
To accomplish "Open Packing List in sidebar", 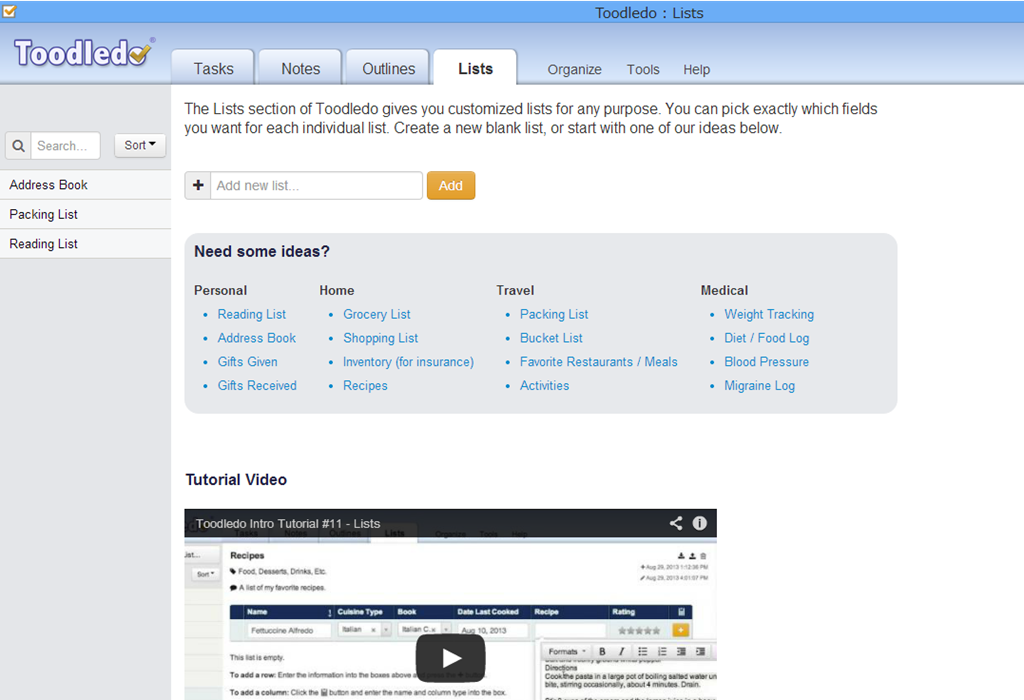I will click(86, 214).
